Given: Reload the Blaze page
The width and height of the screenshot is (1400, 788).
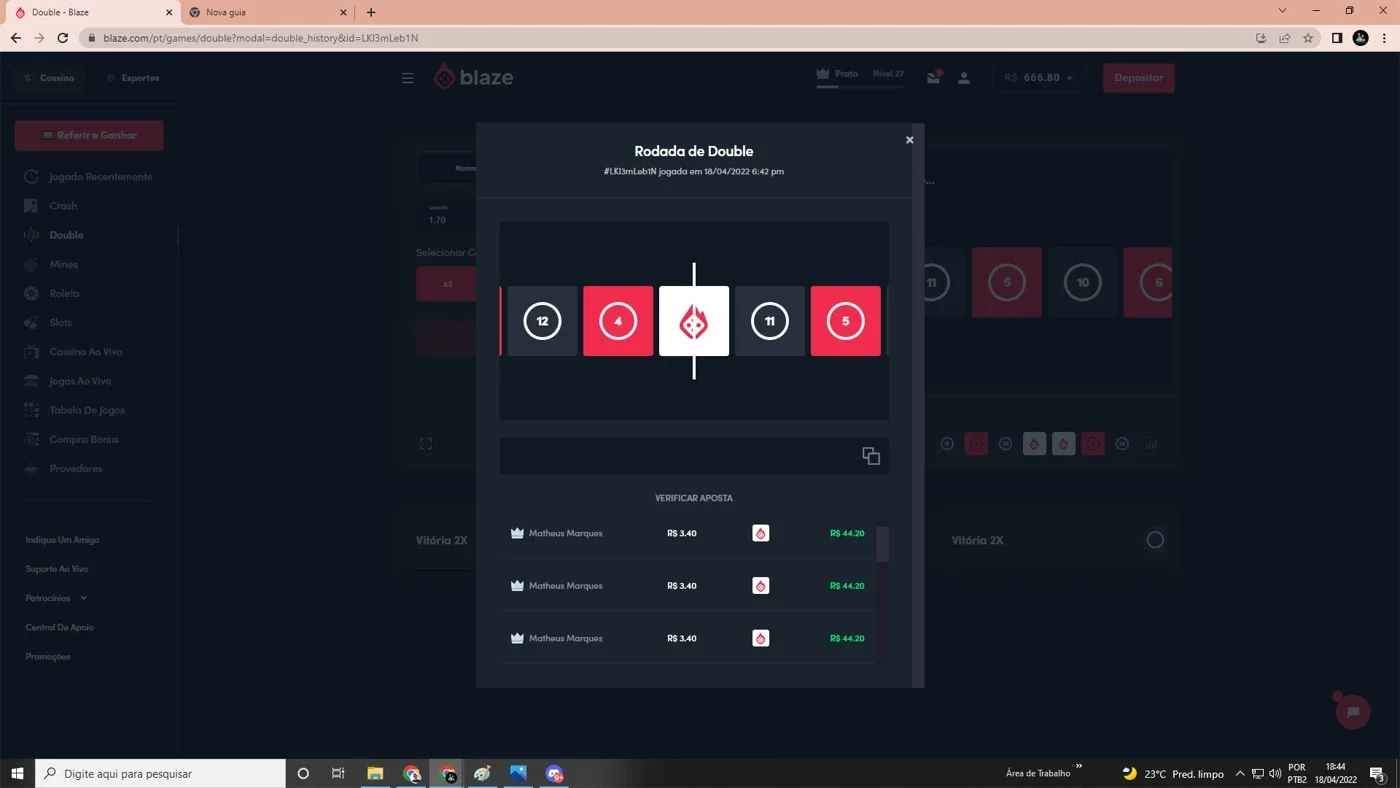Looking at the screenshot, I should coord(62,38).
